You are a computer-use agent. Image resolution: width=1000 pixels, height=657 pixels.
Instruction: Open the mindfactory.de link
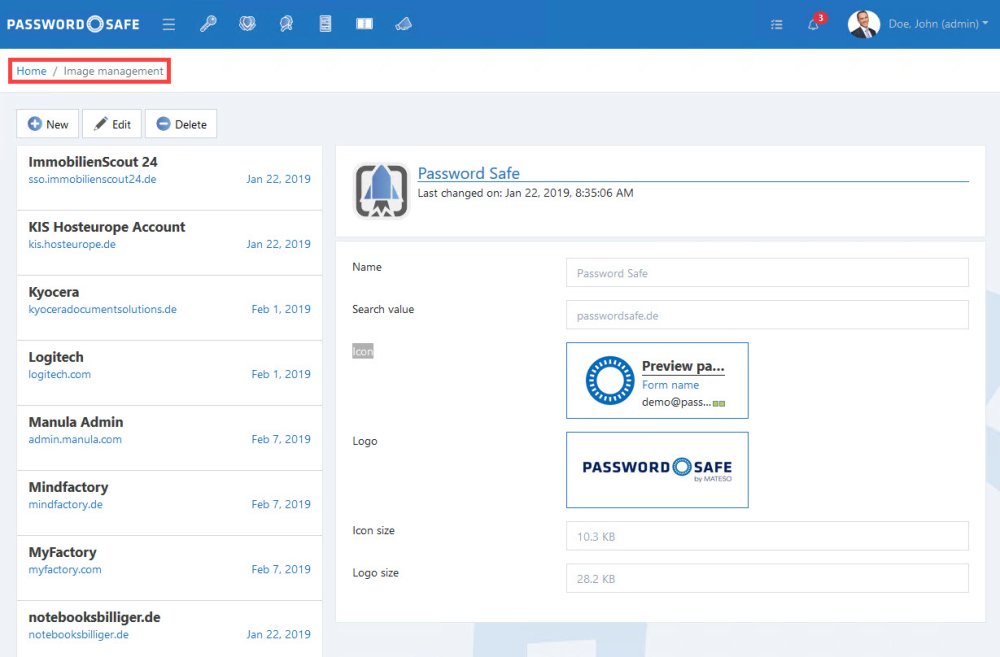(x=66, y=505)
